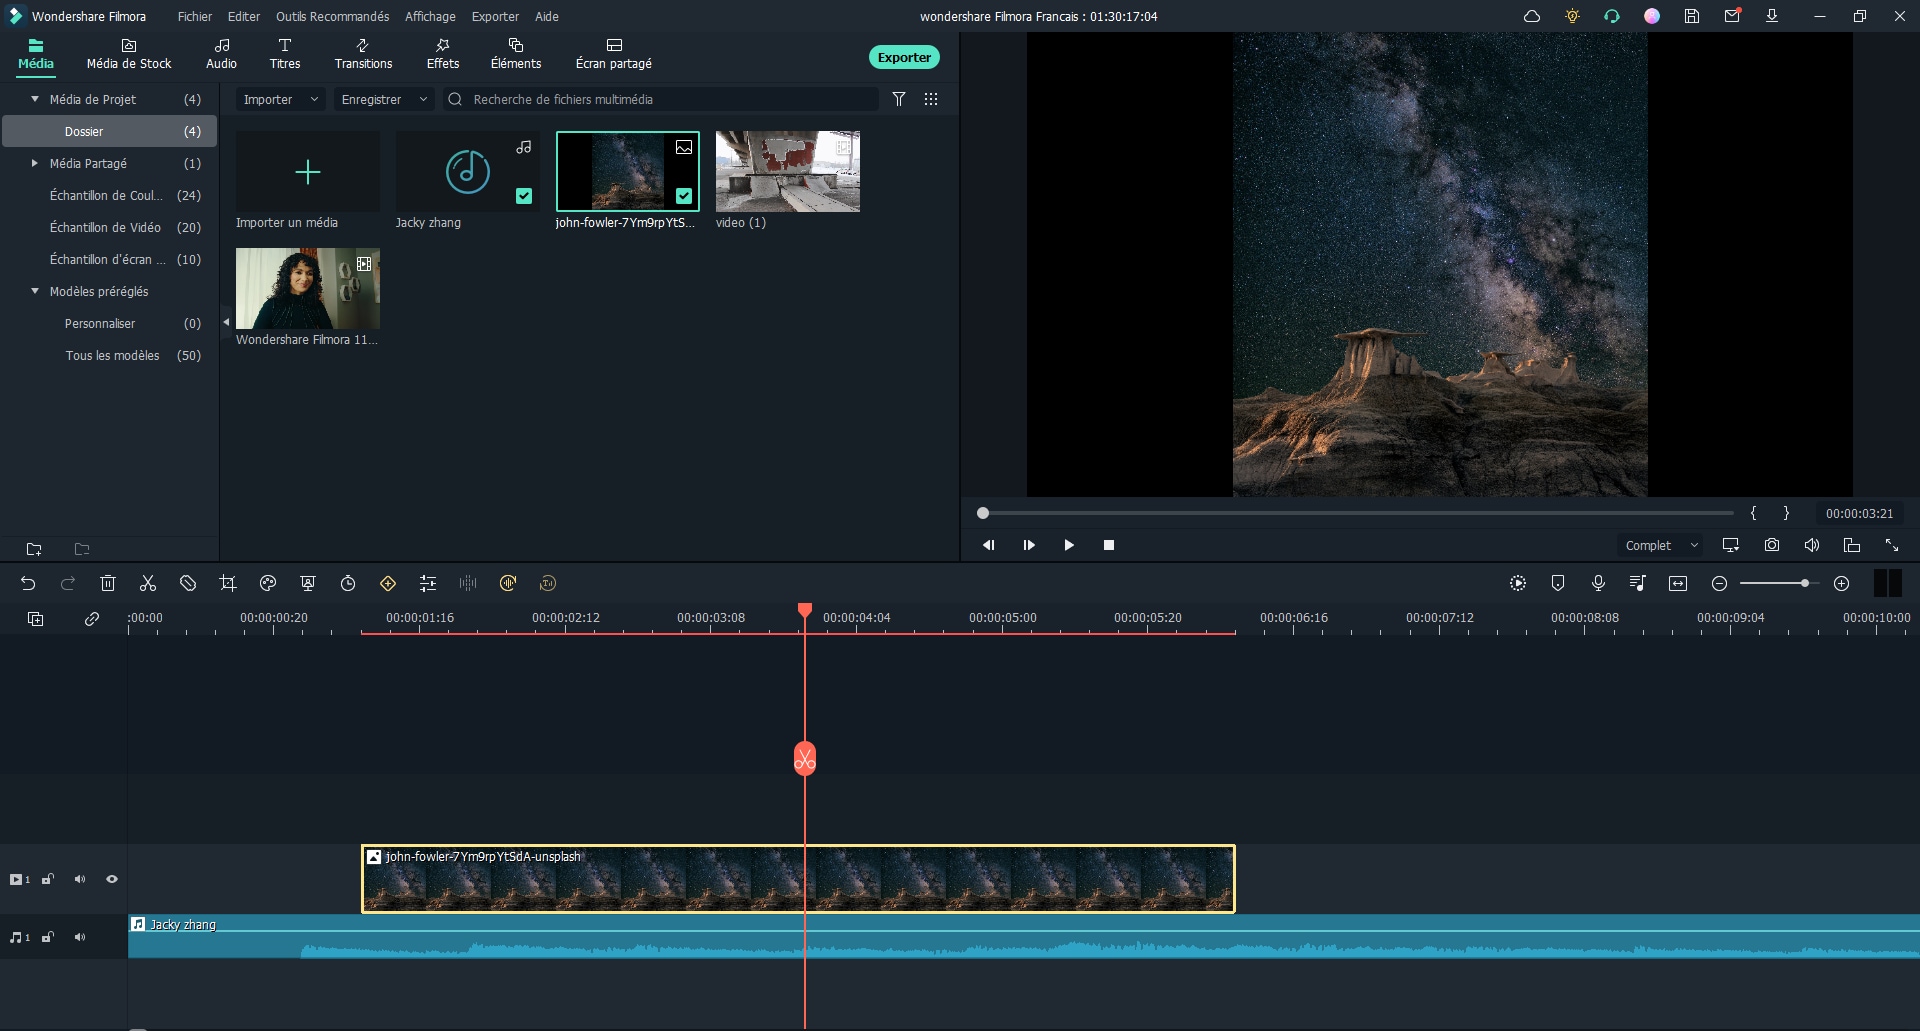Collapse the Média de Projet tree
Screen dimensions: 1920x1031
(x=35, y=99)
